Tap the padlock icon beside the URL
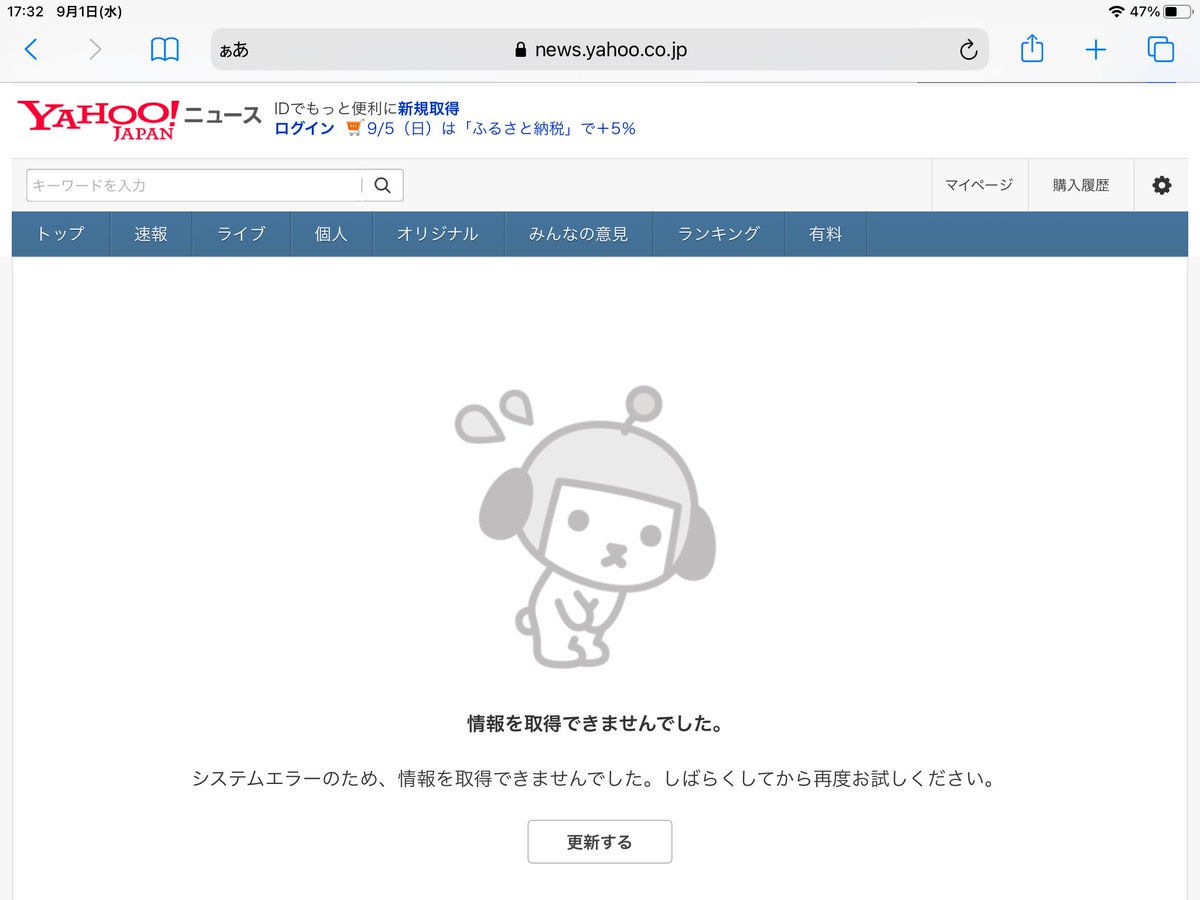 pyautogui.click(x=519, y=50)
